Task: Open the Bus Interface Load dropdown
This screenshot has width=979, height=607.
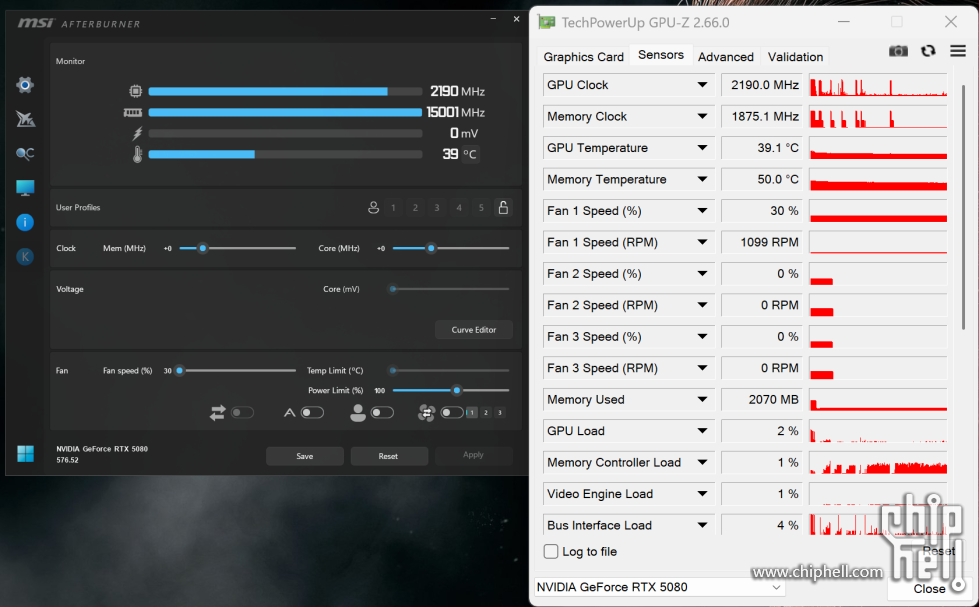Action: point(702,525)
